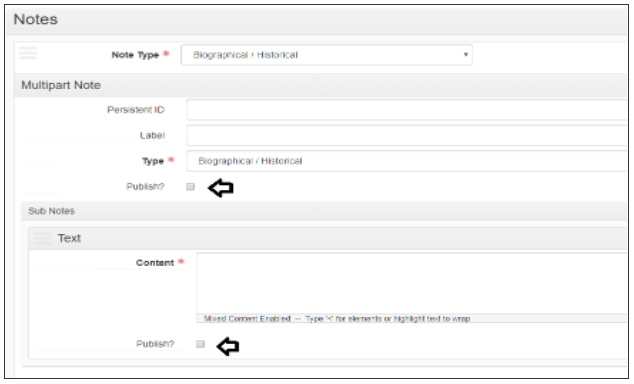This screenshot has height=384, width=634.
Task: Click the Note Type label
Action: pyautogui.click(x=135, y=55)
